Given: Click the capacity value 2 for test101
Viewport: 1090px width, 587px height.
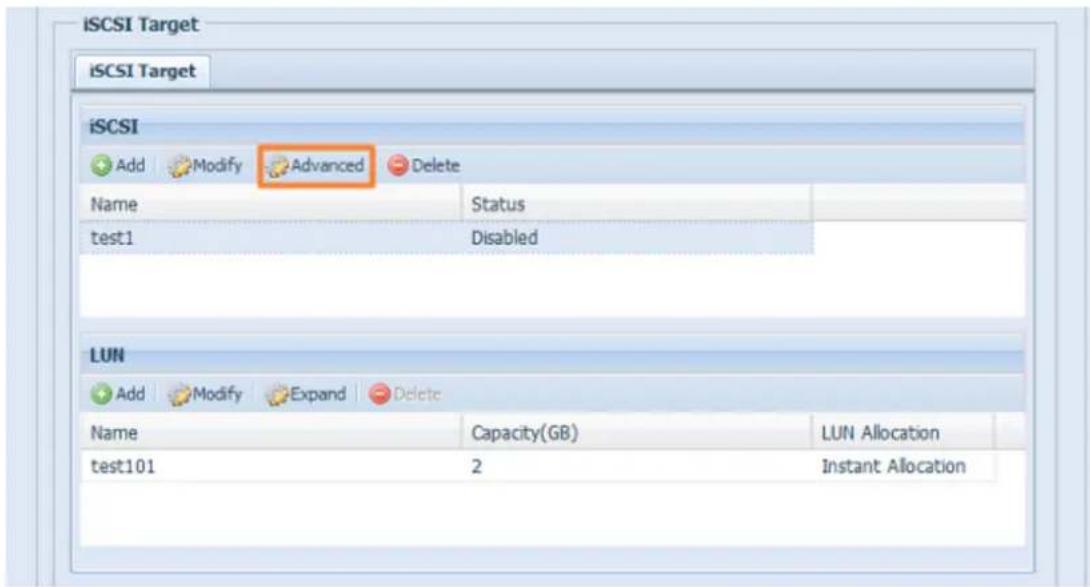Looking at the screenshot, I should (478, 466).
